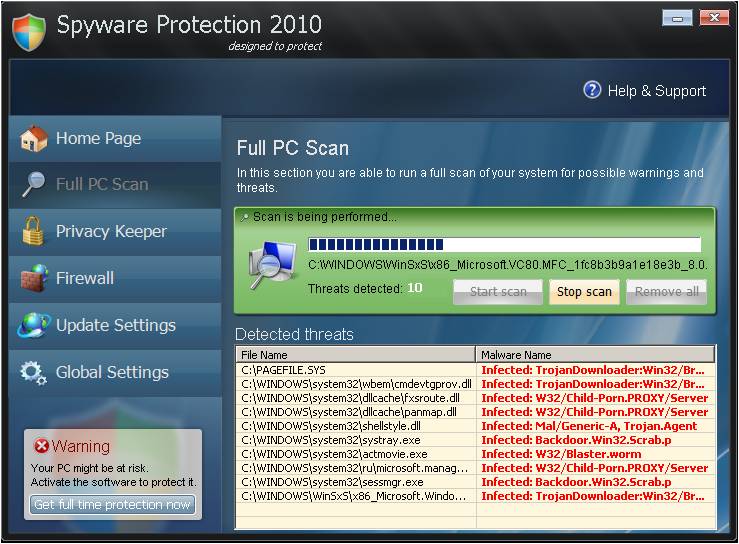Click the File Name column header
Viewport: 739px width, 544px height.
click(355, 354)
